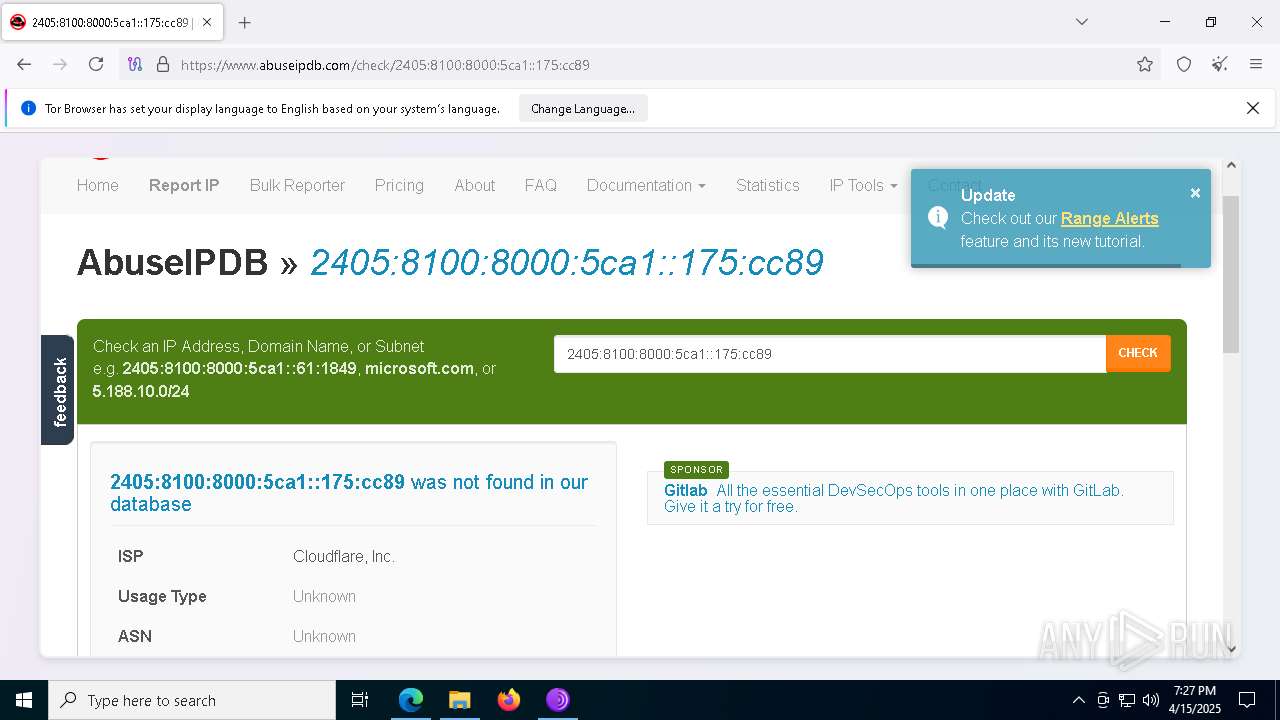1280x720 pixels.
Task: Dismiss the language notification bar
Action: [x=1252, y=108]
